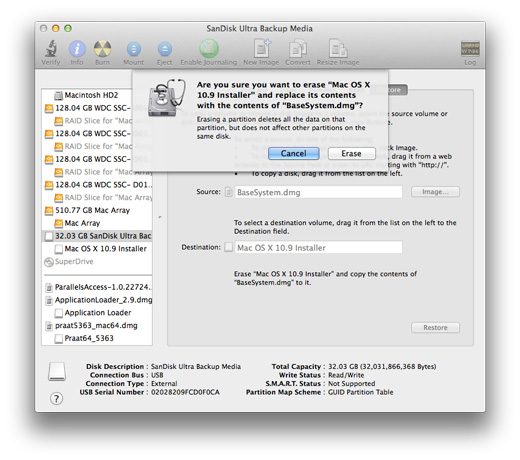Open the Log toolbar icon
Screen dimensions: 520x460
tap(470, 49)
